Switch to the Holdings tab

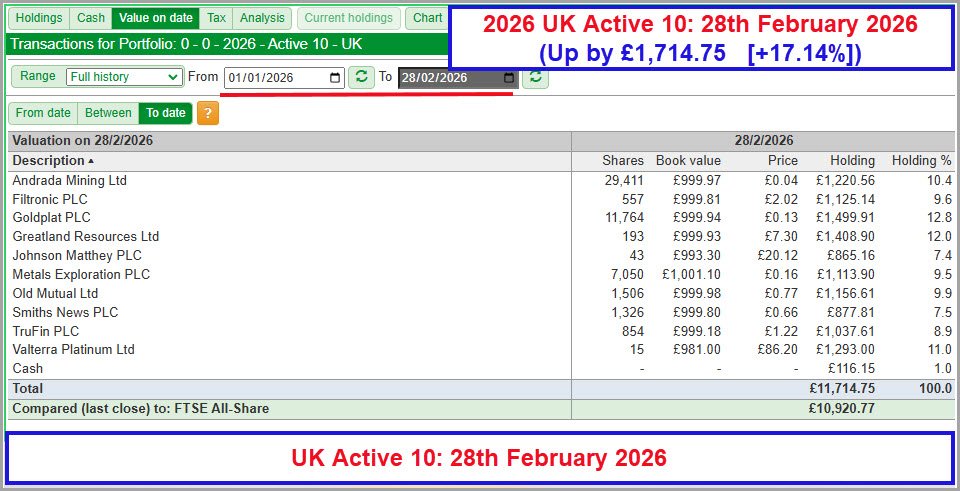click(x=39, y=18)
